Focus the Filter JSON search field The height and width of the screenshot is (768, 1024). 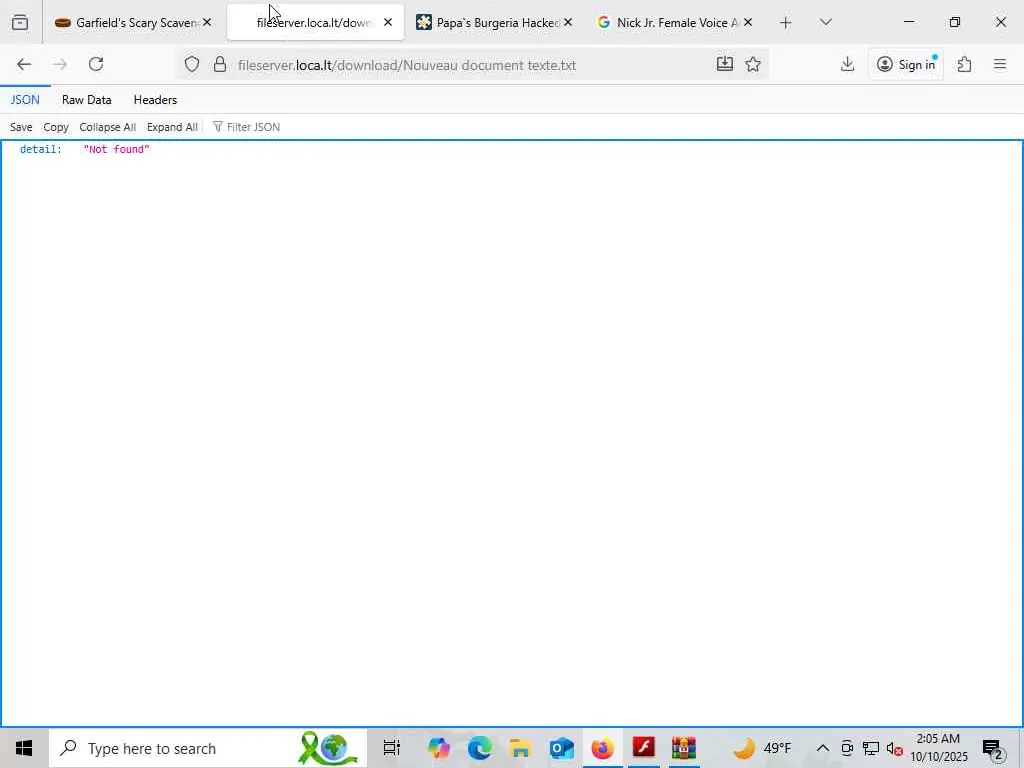[253, 127]
